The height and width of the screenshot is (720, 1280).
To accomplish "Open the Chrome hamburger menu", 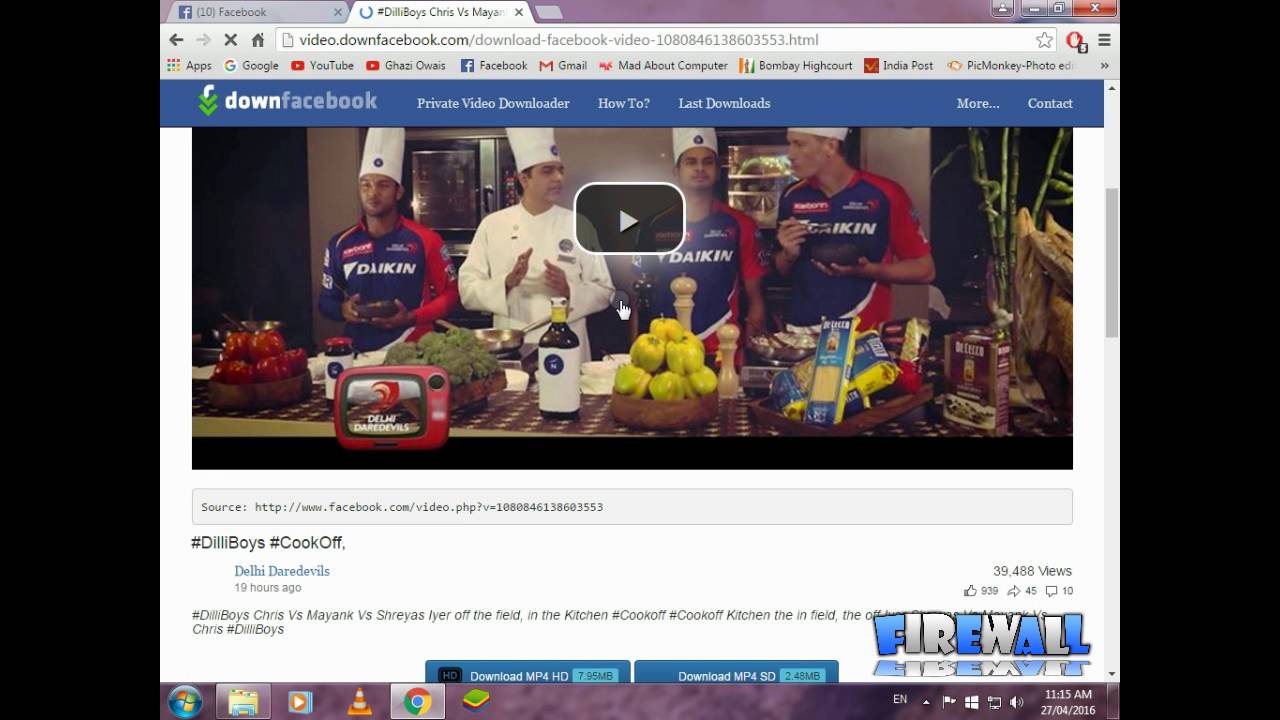I will coord(1104,40).
